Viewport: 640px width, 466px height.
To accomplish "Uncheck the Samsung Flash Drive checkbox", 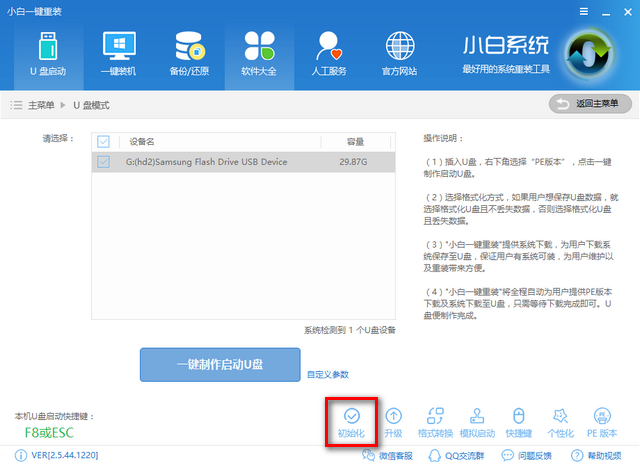I will pos(103,161).
